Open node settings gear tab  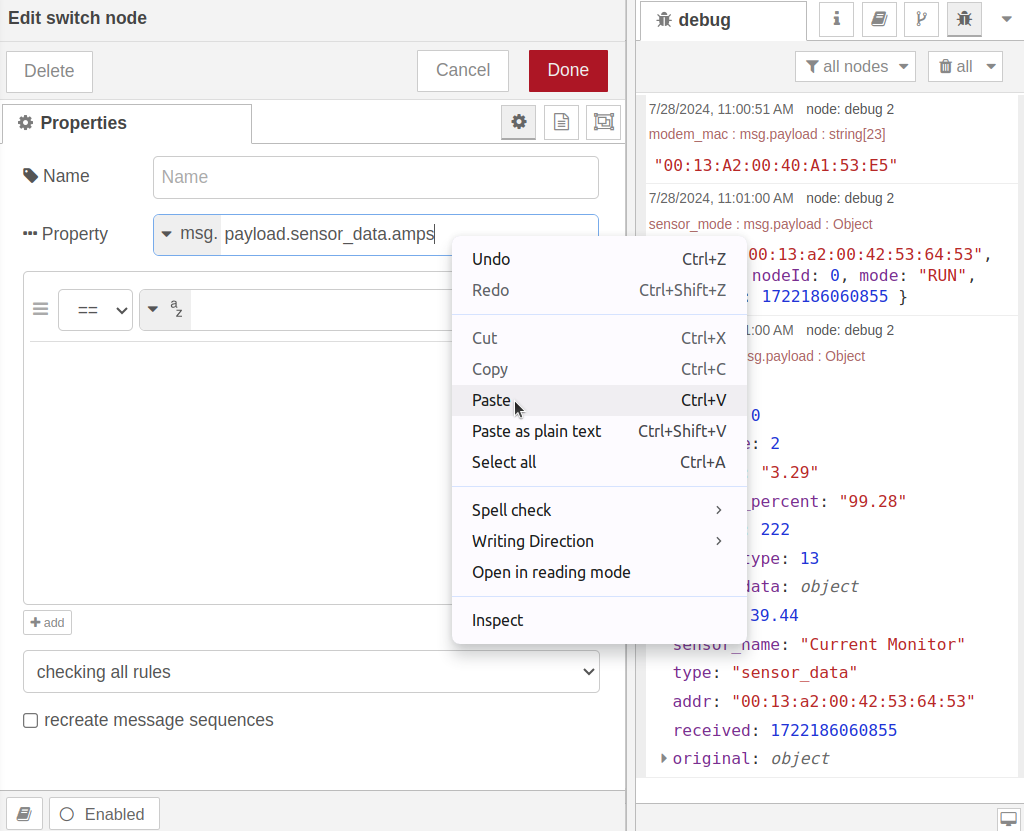click(x=519, y=122)
